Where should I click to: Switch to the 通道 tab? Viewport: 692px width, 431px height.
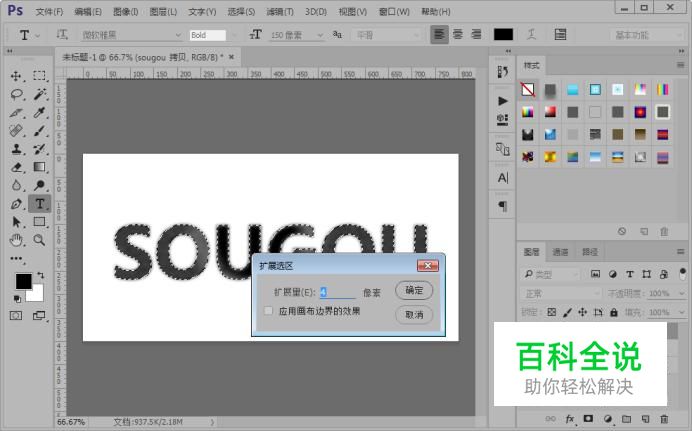[560, 252]
